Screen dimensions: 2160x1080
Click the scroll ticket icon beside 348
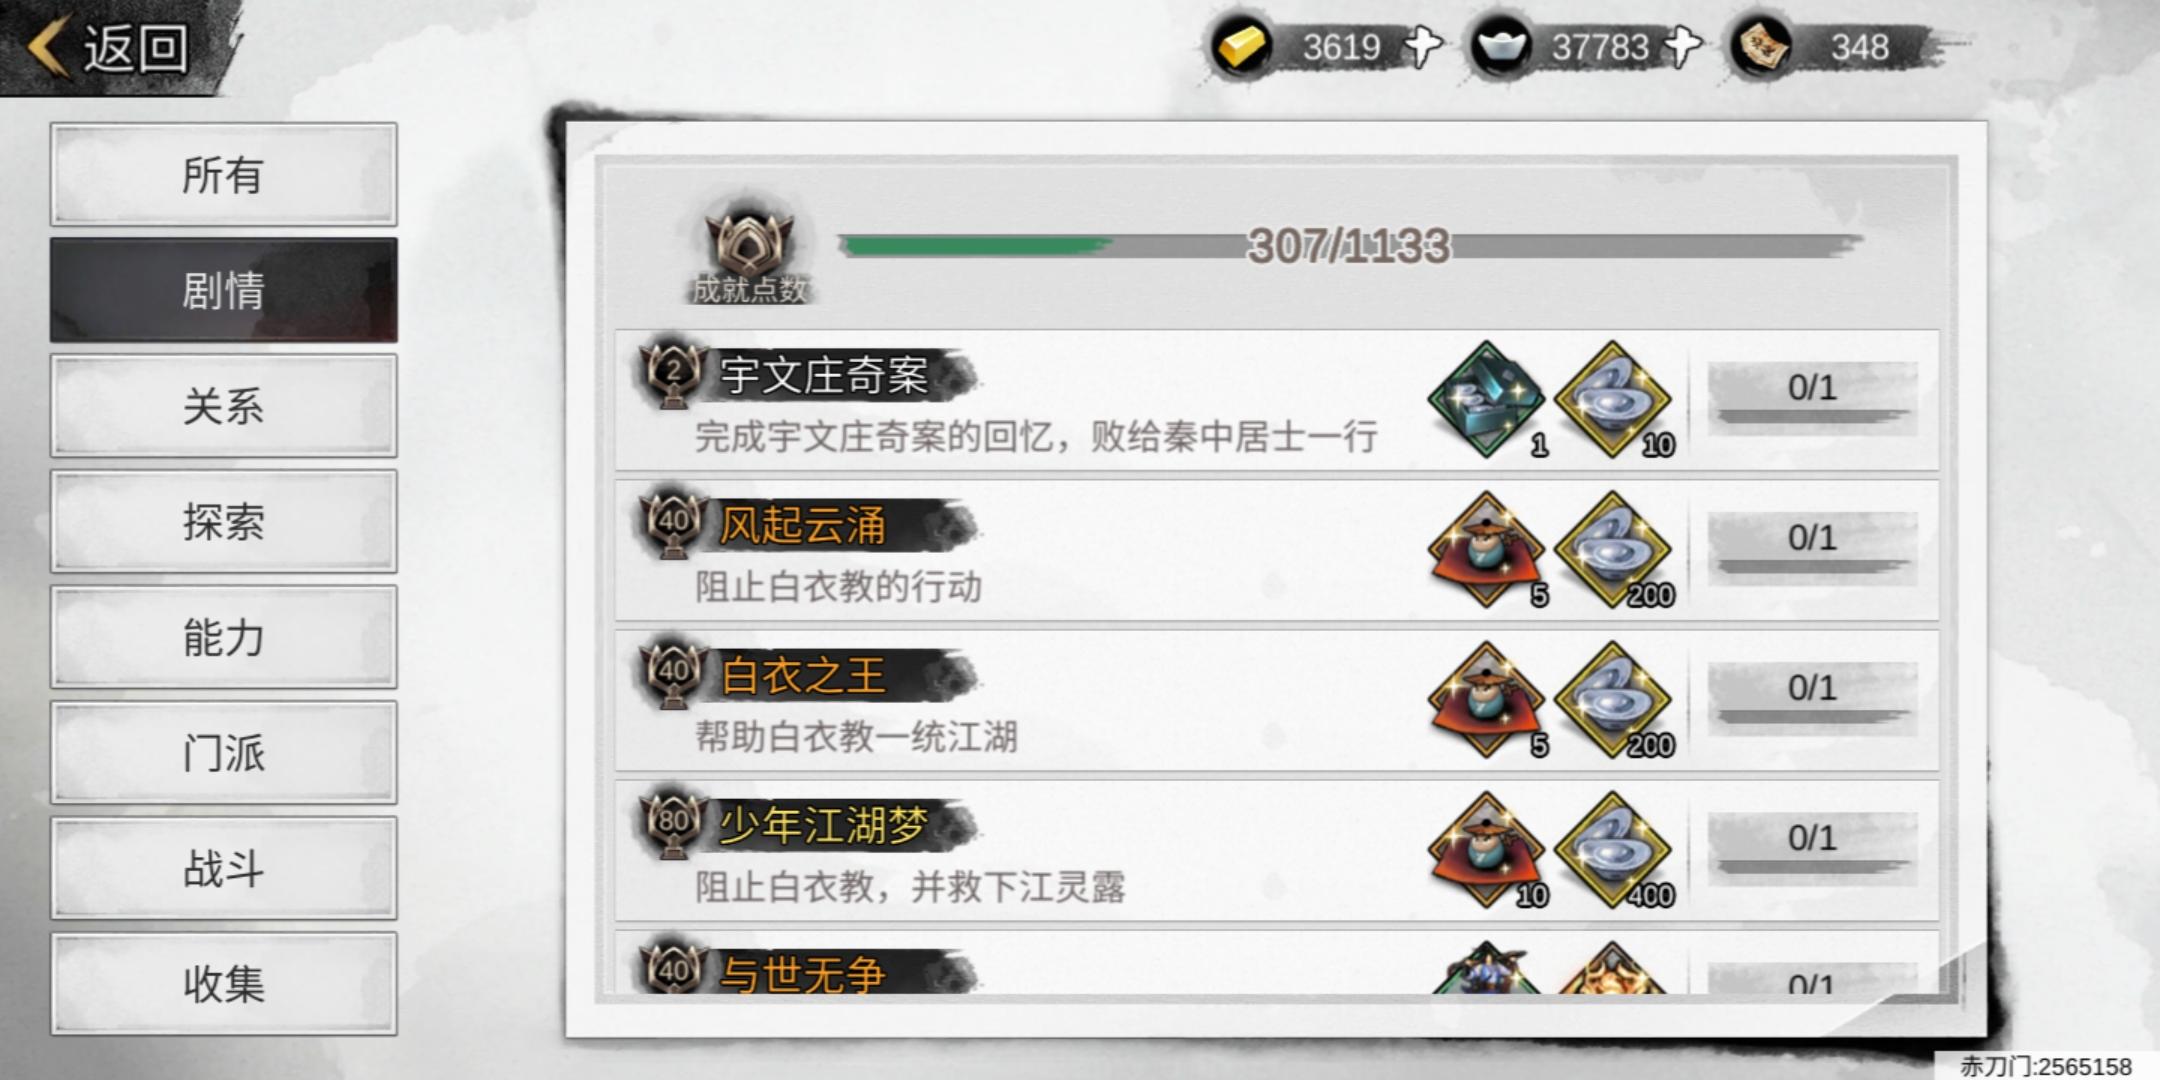1762,47
